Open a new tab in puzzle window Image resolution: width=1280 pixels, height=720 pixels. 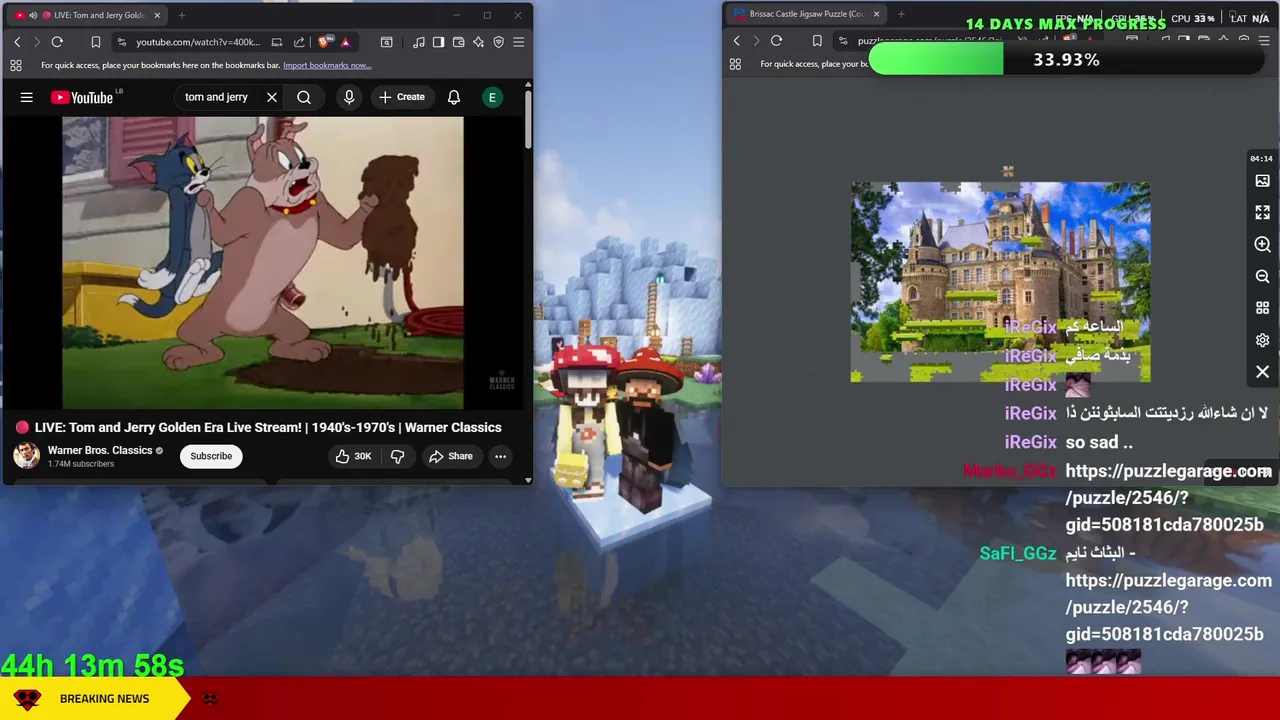pyautogui.click(x=901, y=14)
